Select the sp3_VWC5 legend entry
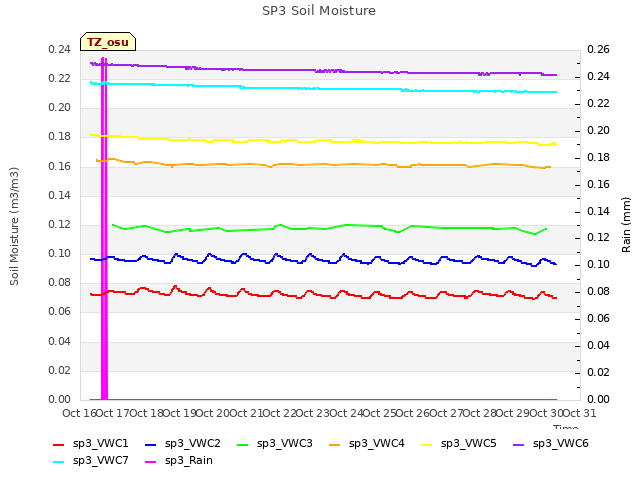 tap(458, 443)
